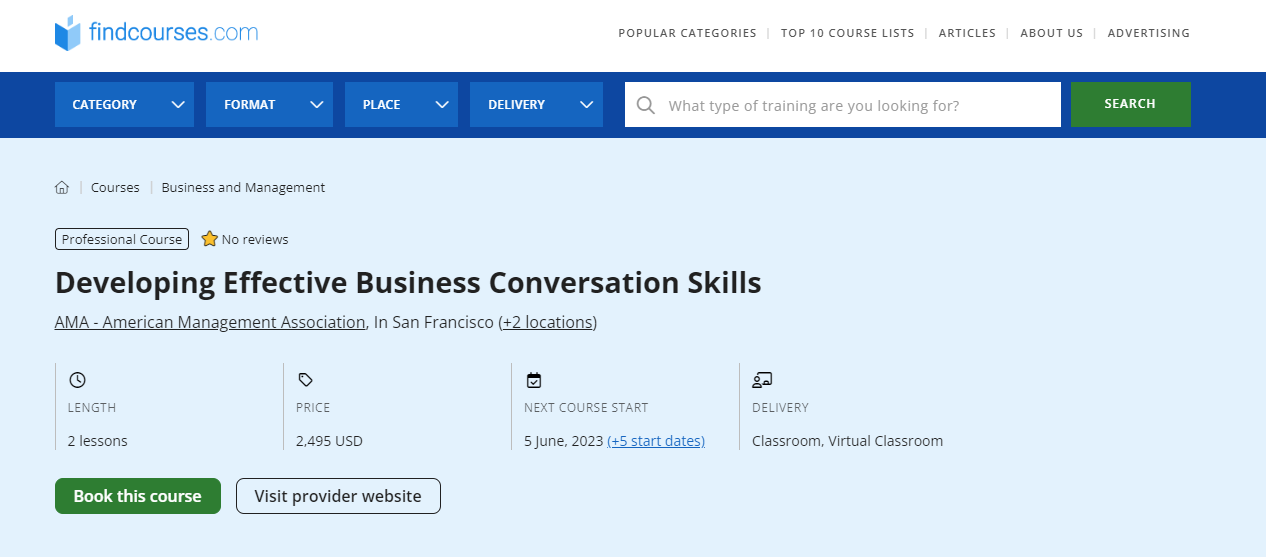Image resolution: width=1266 pixels, height=557 pixels.
Task: Click Book this course button
Action: (138, 496)
